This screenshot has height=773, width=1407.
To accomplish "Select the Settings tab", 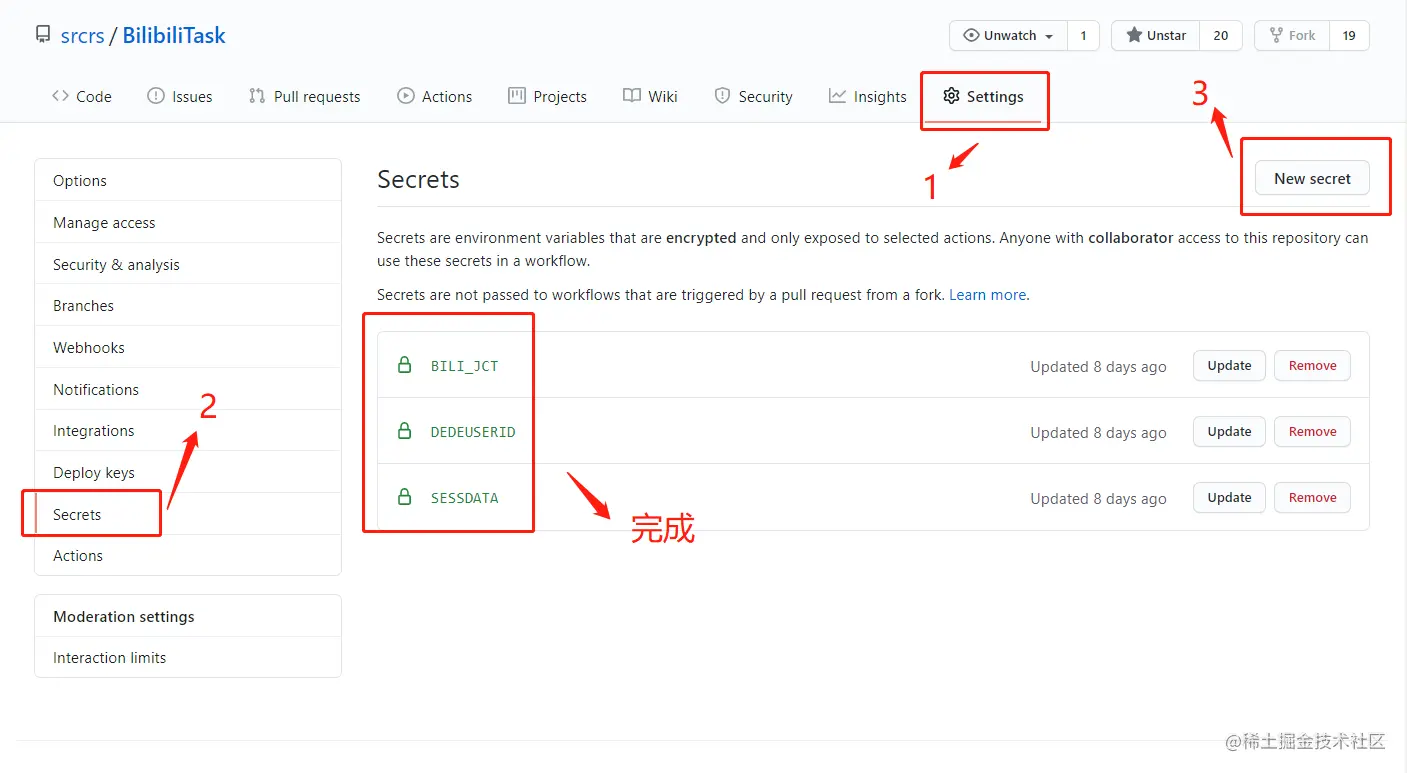I will point(983,96).
